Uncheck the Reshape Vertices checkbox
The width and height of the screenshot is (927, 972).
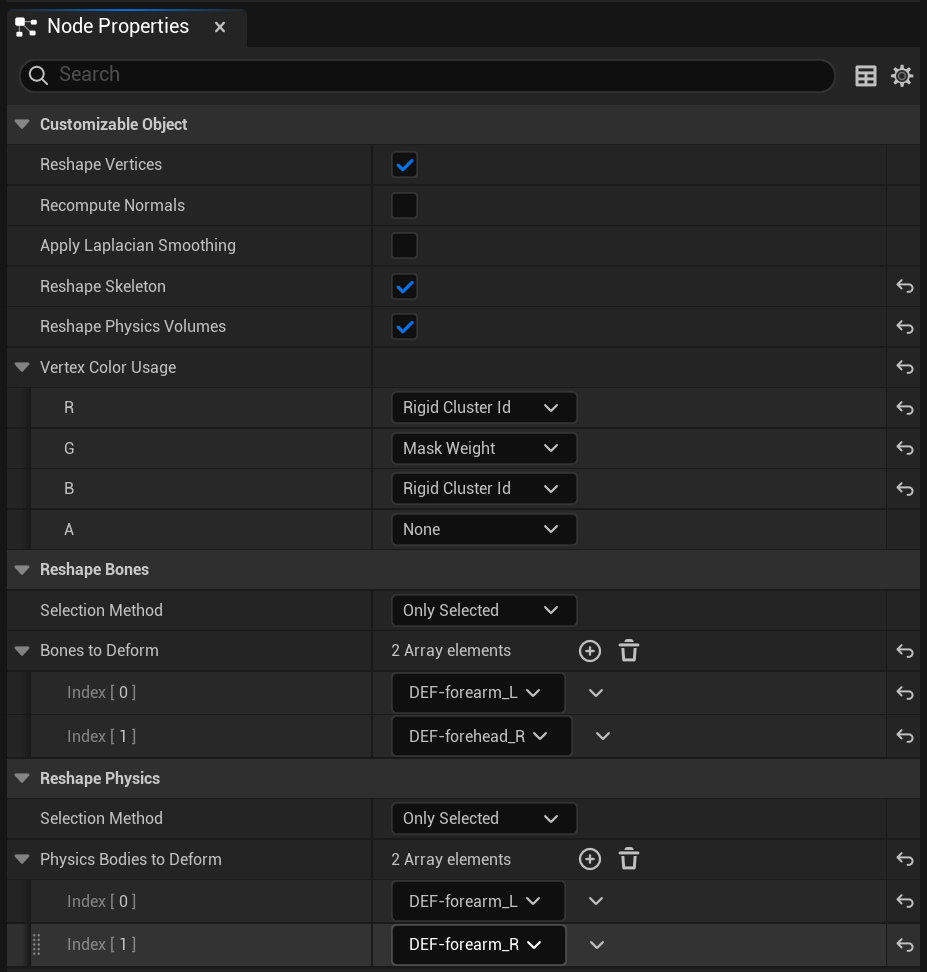[x=404, y=165]
